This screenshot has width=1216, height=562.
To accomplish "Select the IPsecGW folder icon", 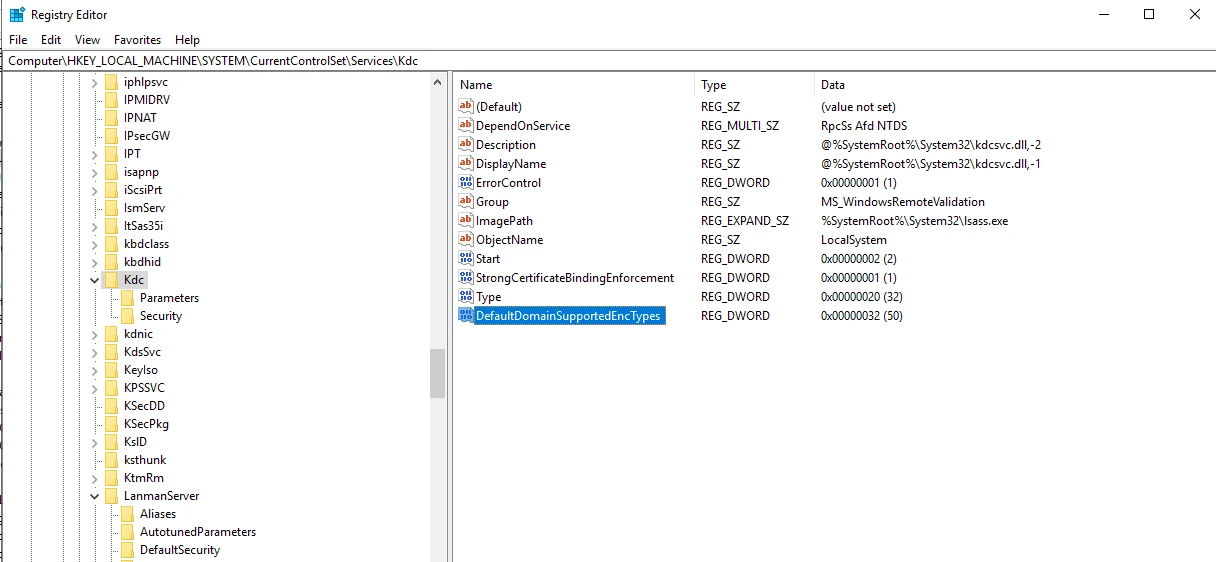I will tap(111, 136).
